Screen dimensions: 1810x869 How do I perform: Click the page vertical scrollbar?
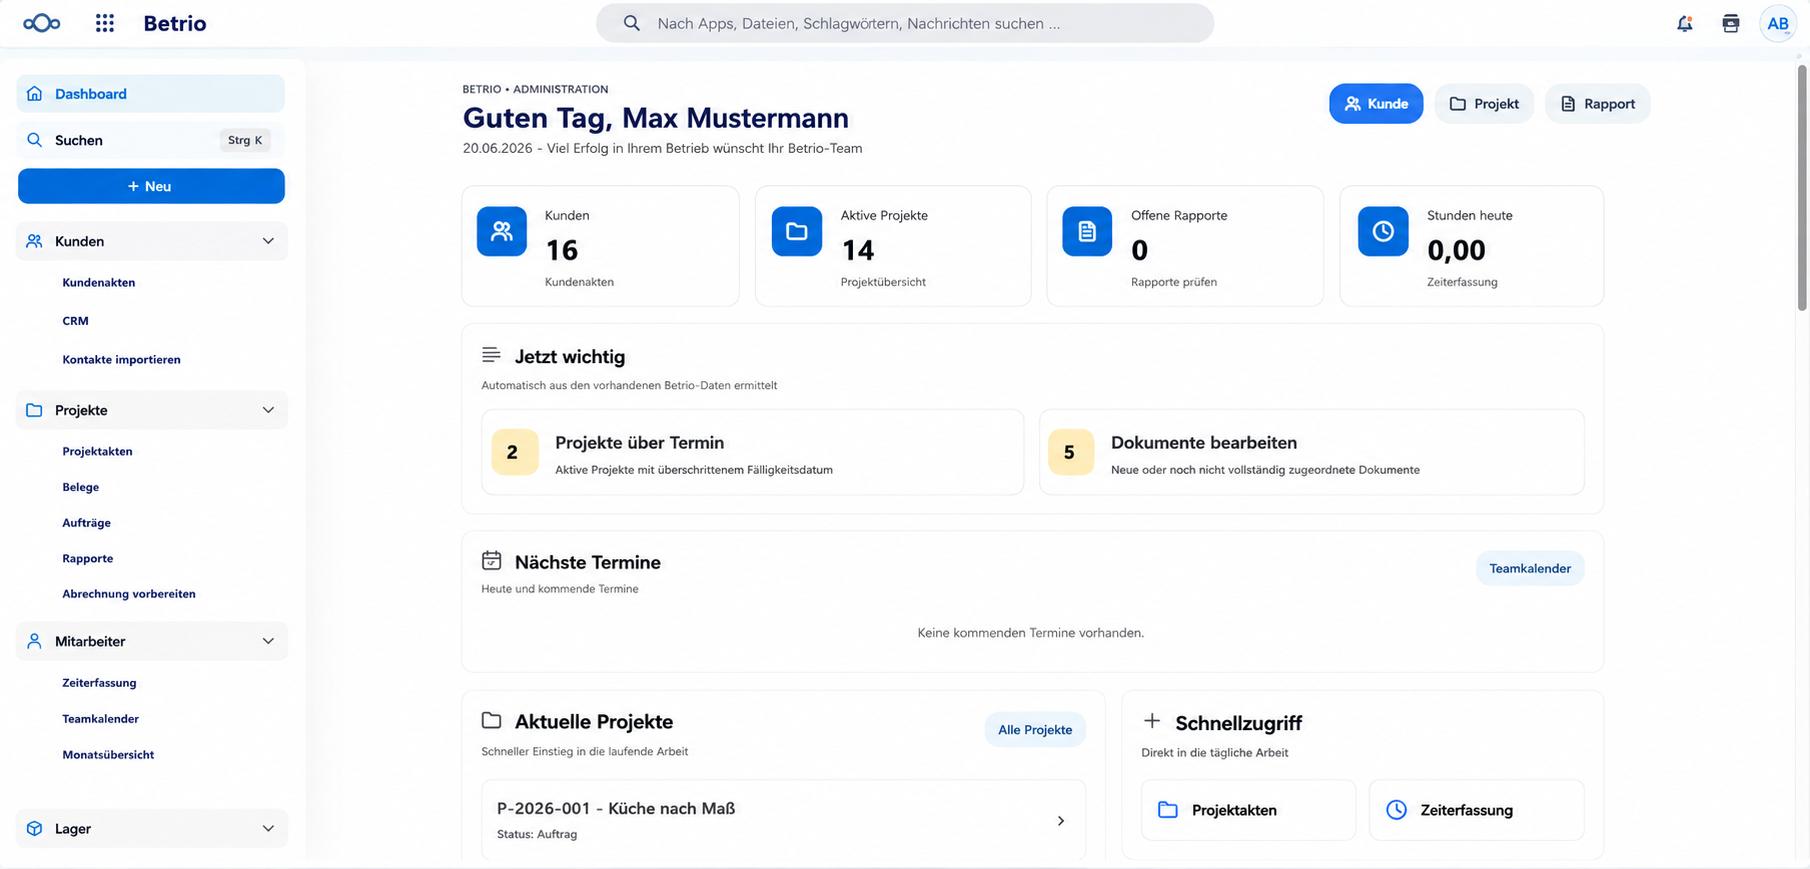[1802, 188]
